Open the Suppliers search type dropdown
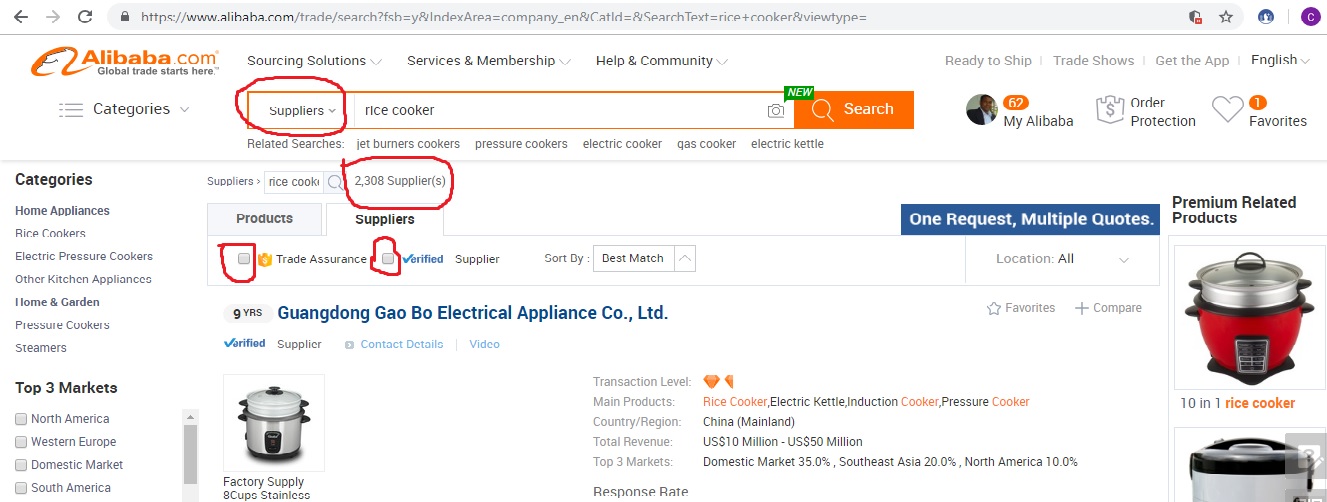 coord(302,110)
